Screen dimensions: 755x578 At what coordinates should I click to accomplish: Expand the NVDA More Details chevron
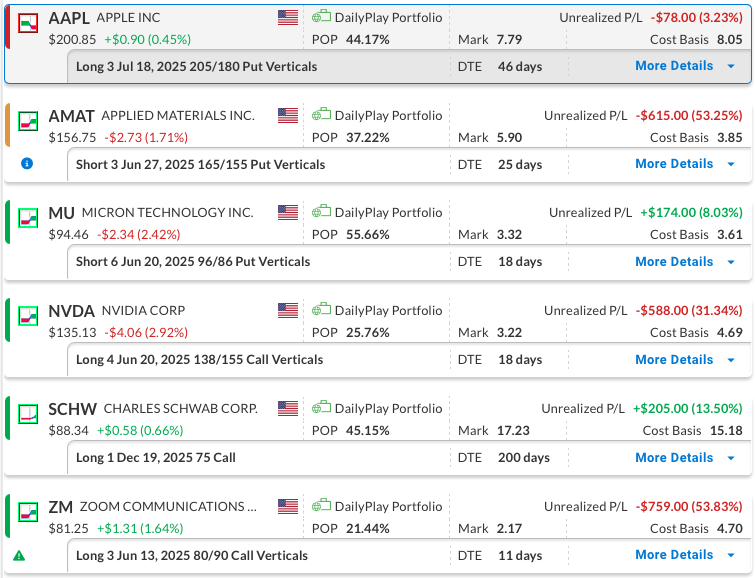tap(731, 360)
